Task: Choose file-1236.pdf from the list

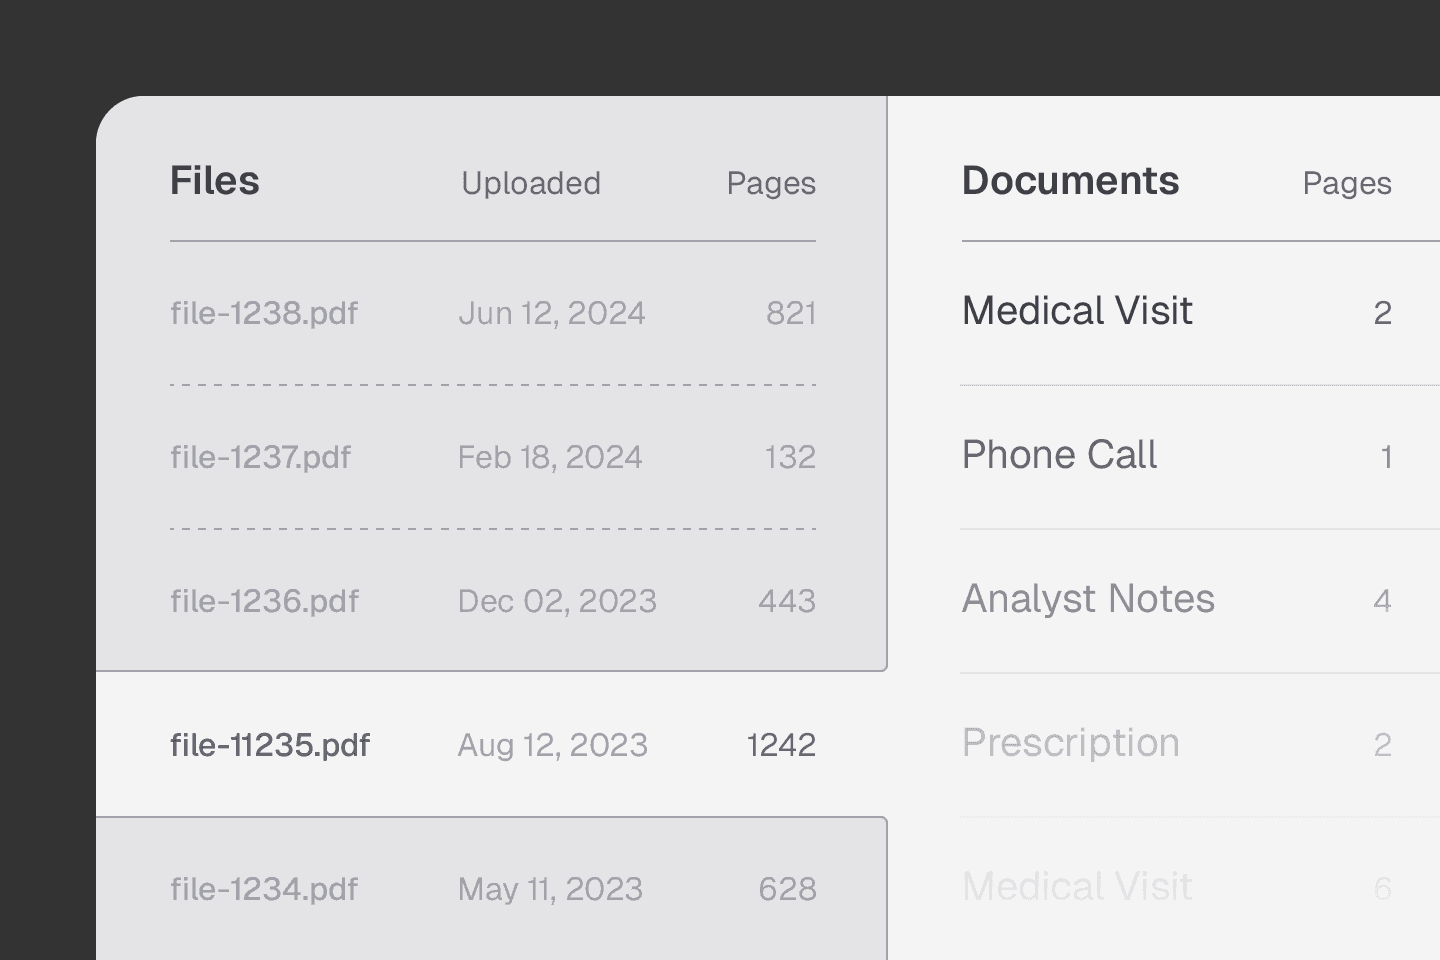Action: (493, 600)
